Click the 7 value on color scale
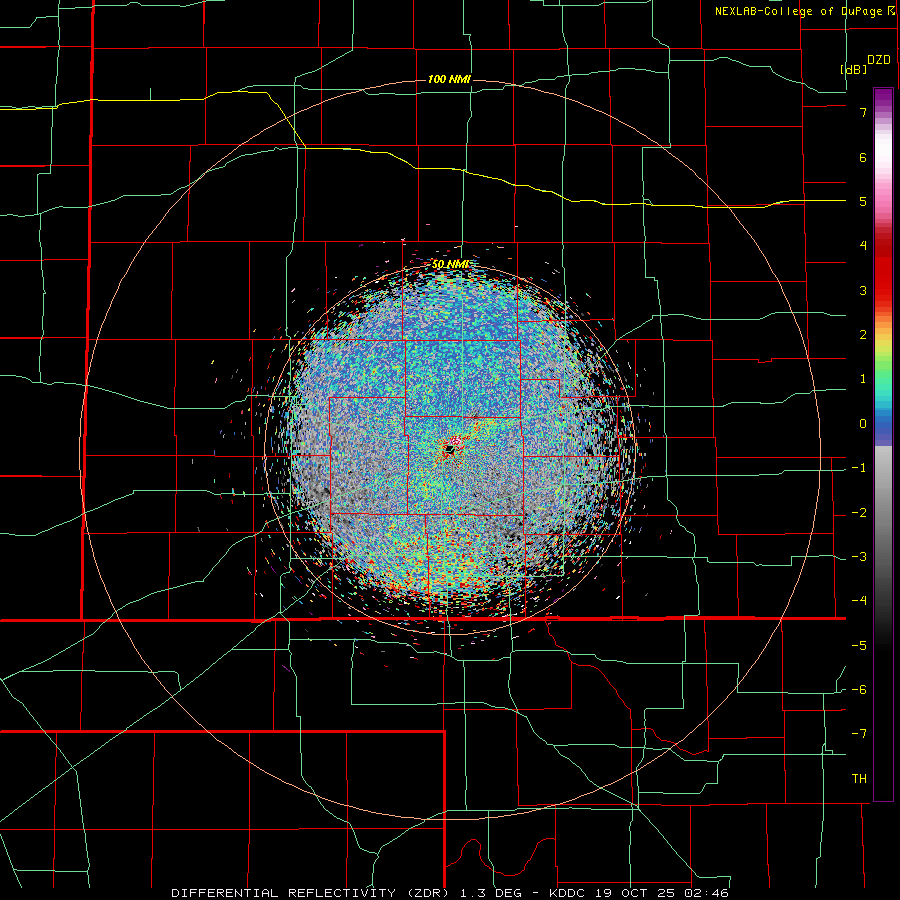Screen dimensions: 900x900 click(863, 112)
